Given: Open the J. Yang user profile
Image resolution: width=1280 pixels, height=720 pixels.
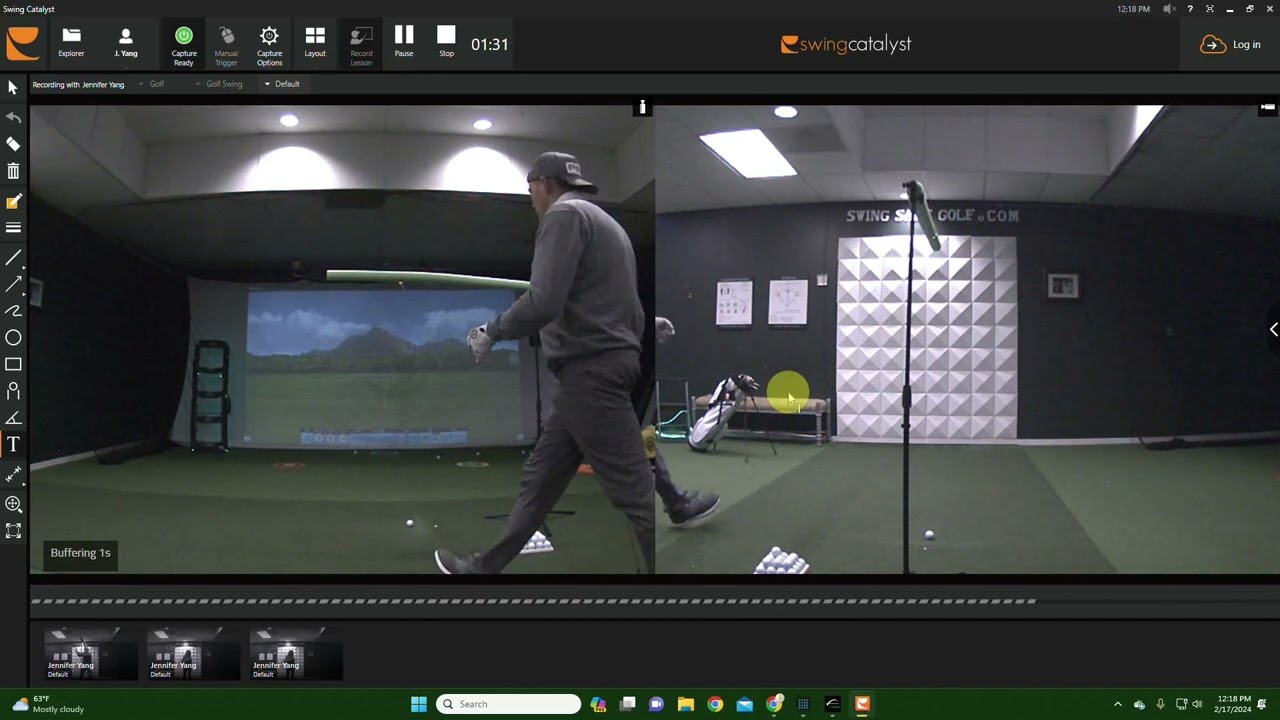Looking at the screenshot, I should click(125, 44).
